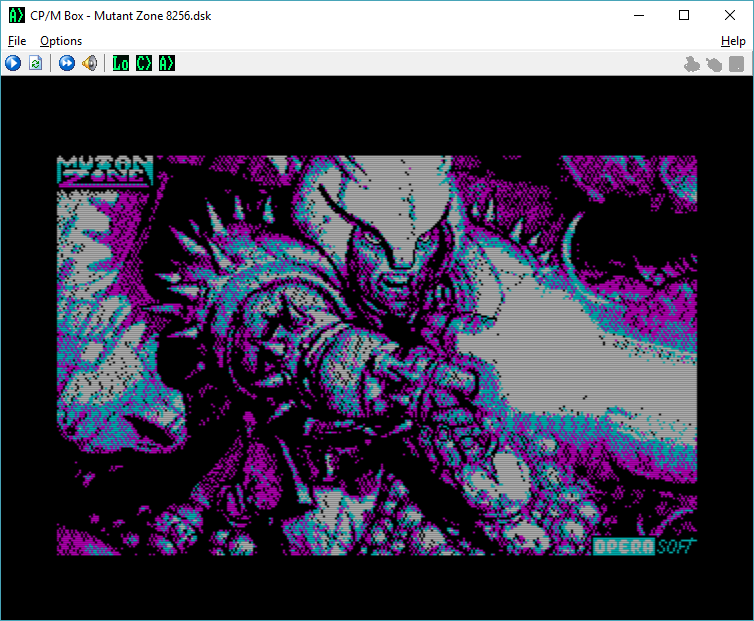
Task: Close the CP/M Box window
Action: [729, 15]
